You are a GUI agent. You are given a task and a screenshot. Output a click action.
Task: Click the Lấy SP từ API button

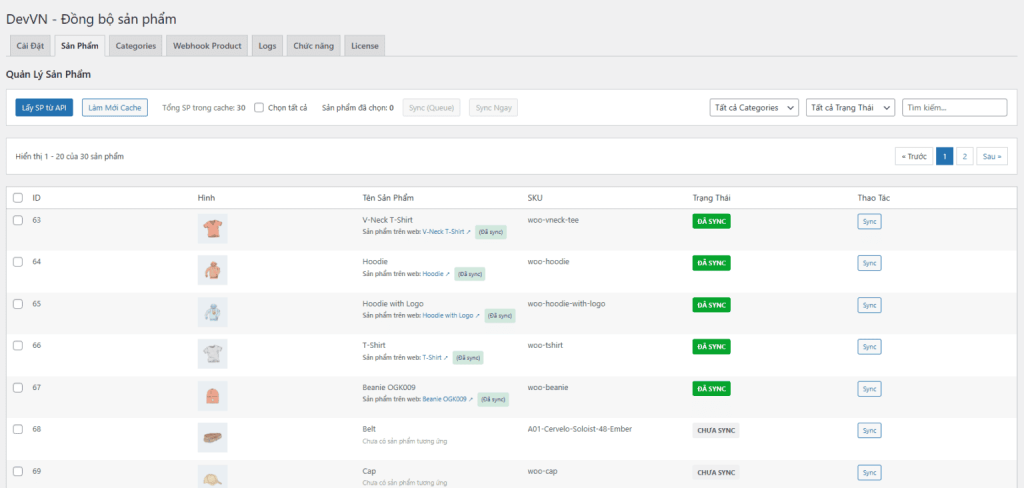(x=44, y=107)
